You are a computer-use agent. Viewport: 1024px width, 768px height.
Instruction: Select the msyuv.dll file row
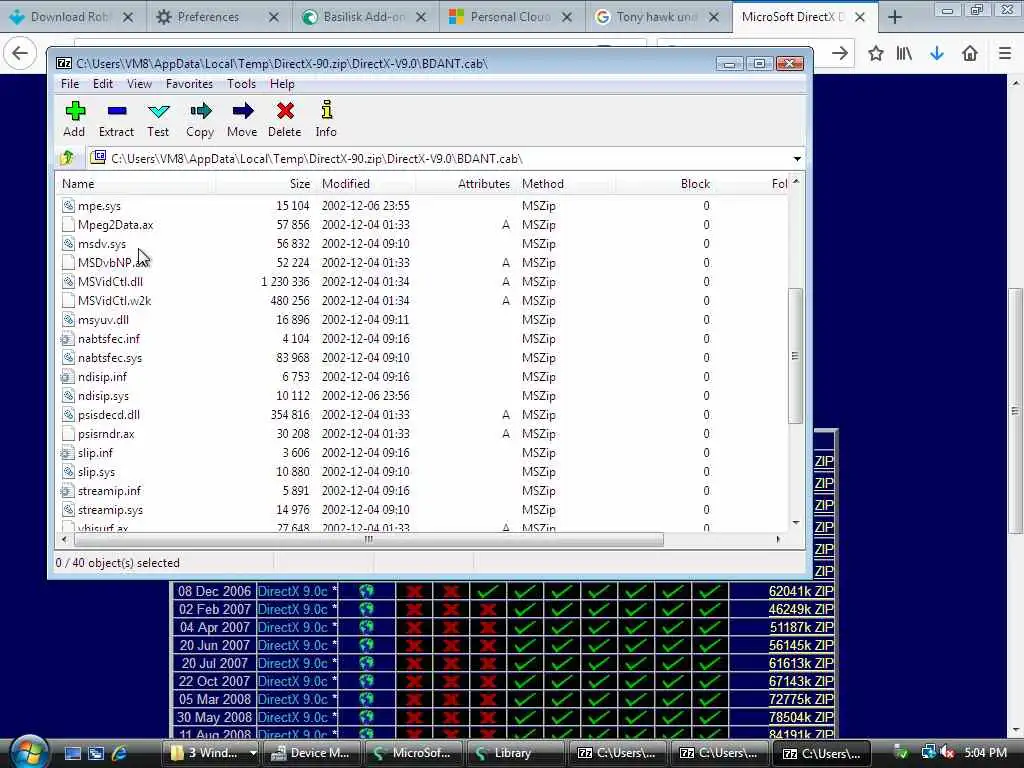421,320
